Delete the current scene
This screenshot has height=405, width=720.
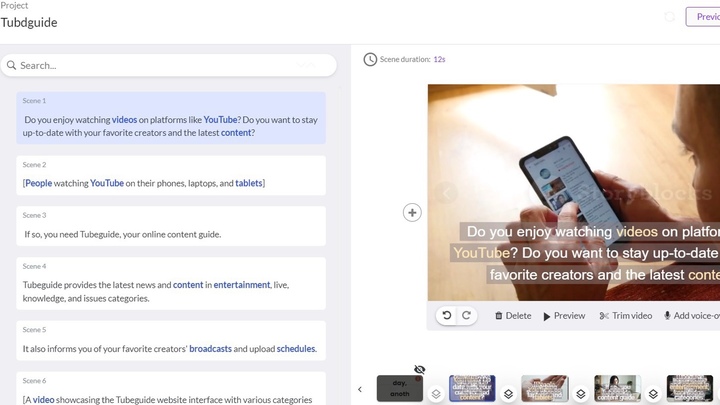[513, 316]
